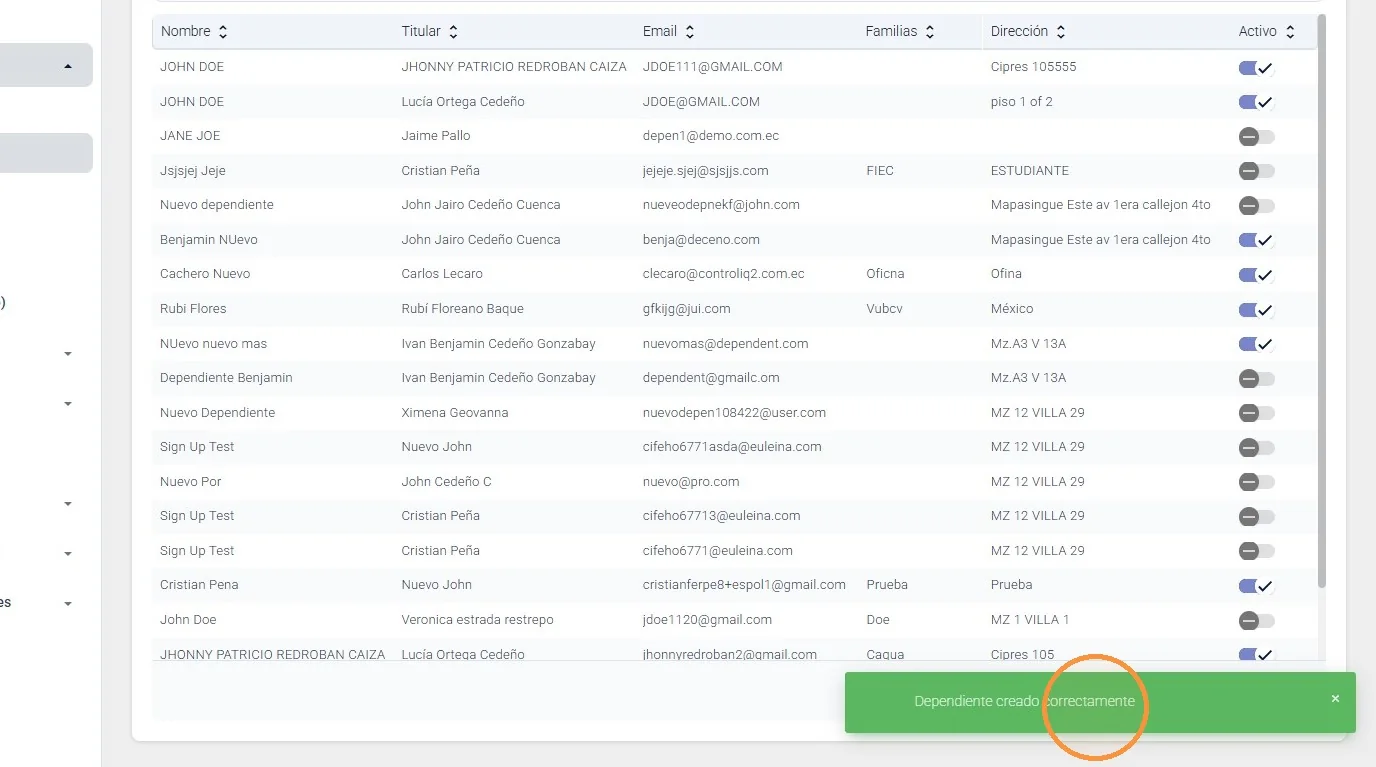The width and height of the screenshot is (1376, 767).
Task: Sort table by Nombre column arrows
Action: 222,32
